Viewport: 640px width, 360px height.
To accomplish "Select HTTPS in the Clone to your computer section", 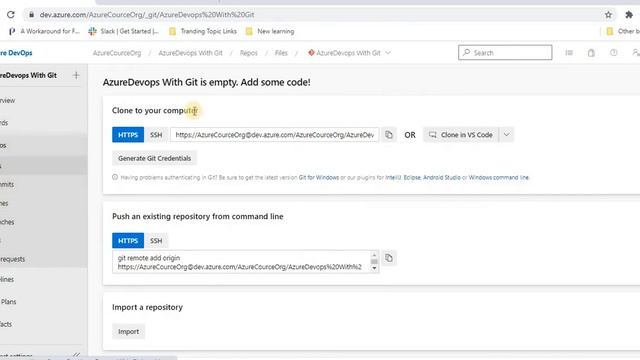I will pos(128,135).
